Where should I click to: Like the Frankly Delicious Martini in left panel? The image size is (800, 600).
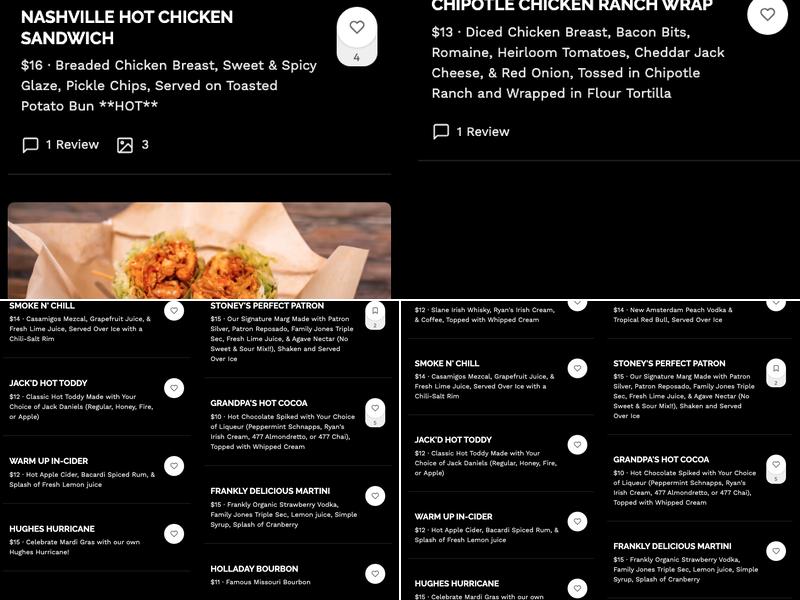(x=375, y=496)
